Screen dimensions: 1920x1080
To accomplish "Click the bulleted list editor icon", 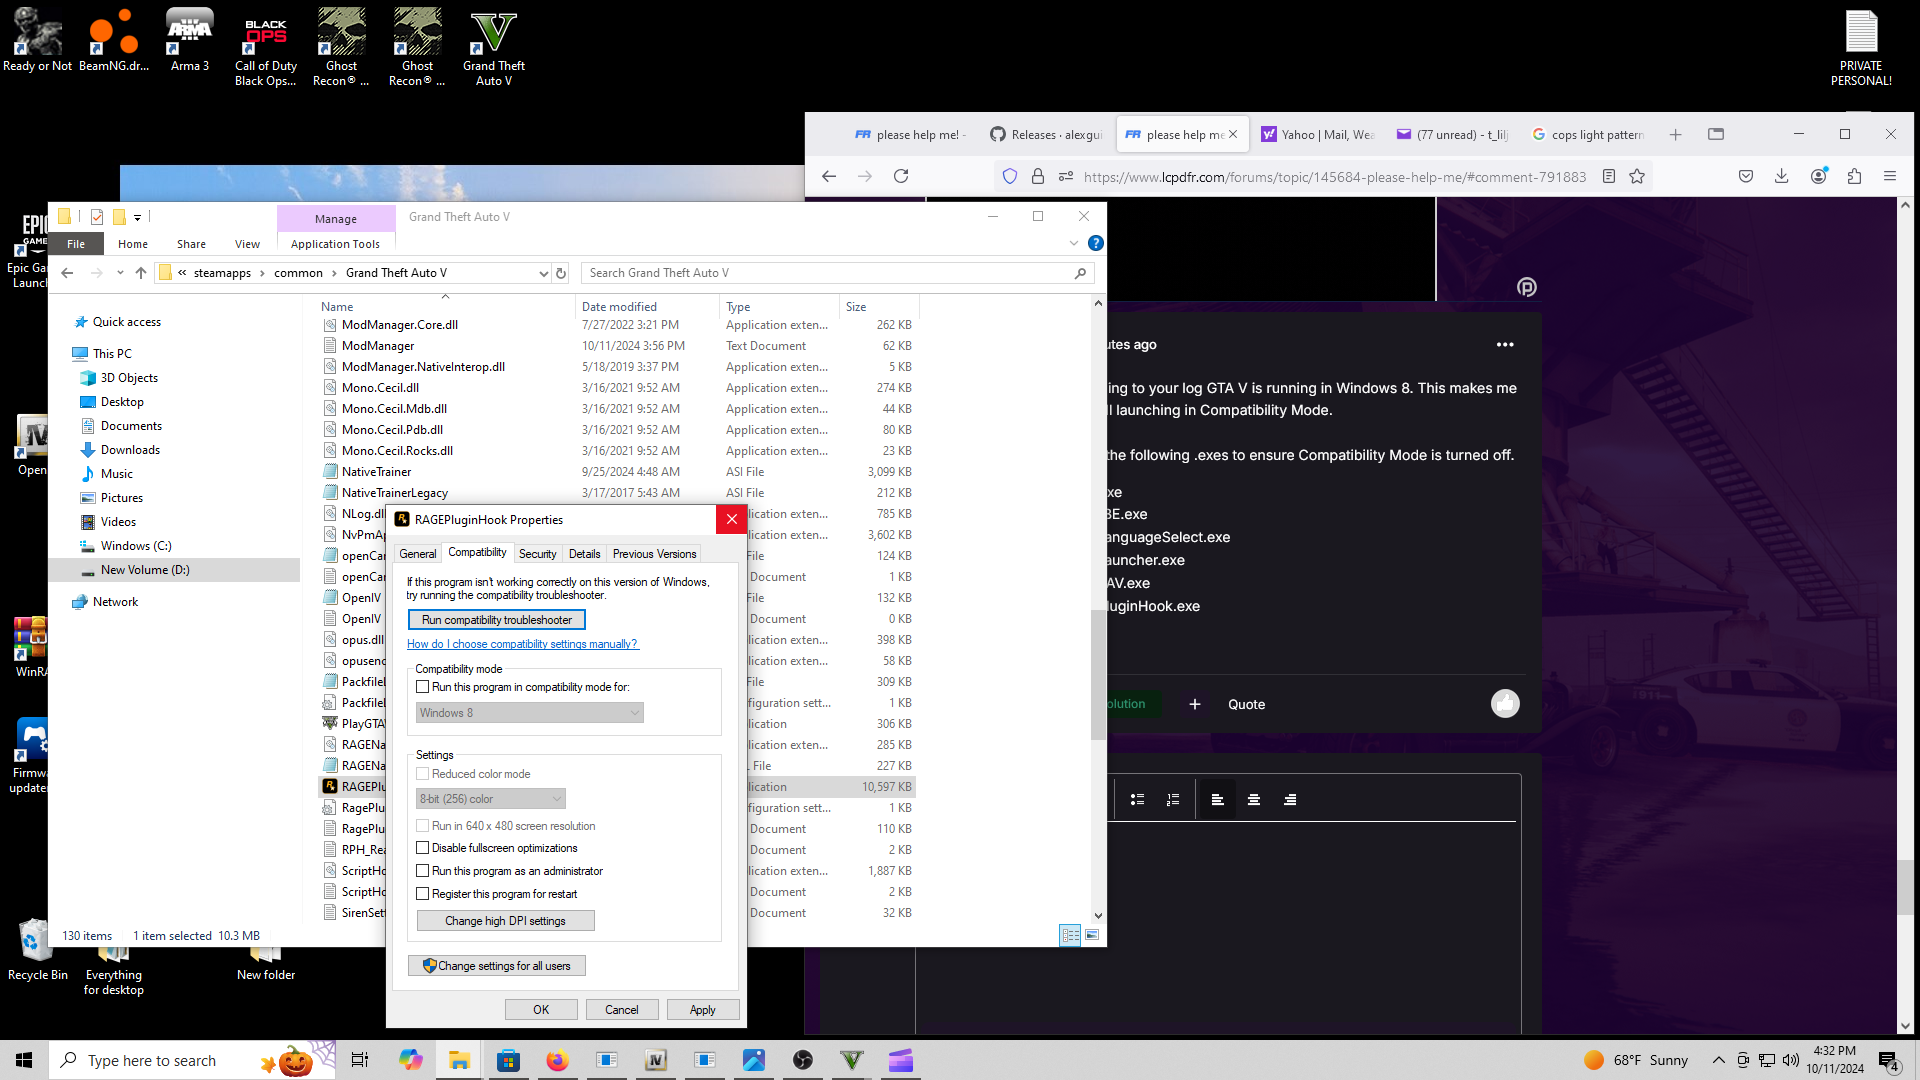I will coord(1137,800).
